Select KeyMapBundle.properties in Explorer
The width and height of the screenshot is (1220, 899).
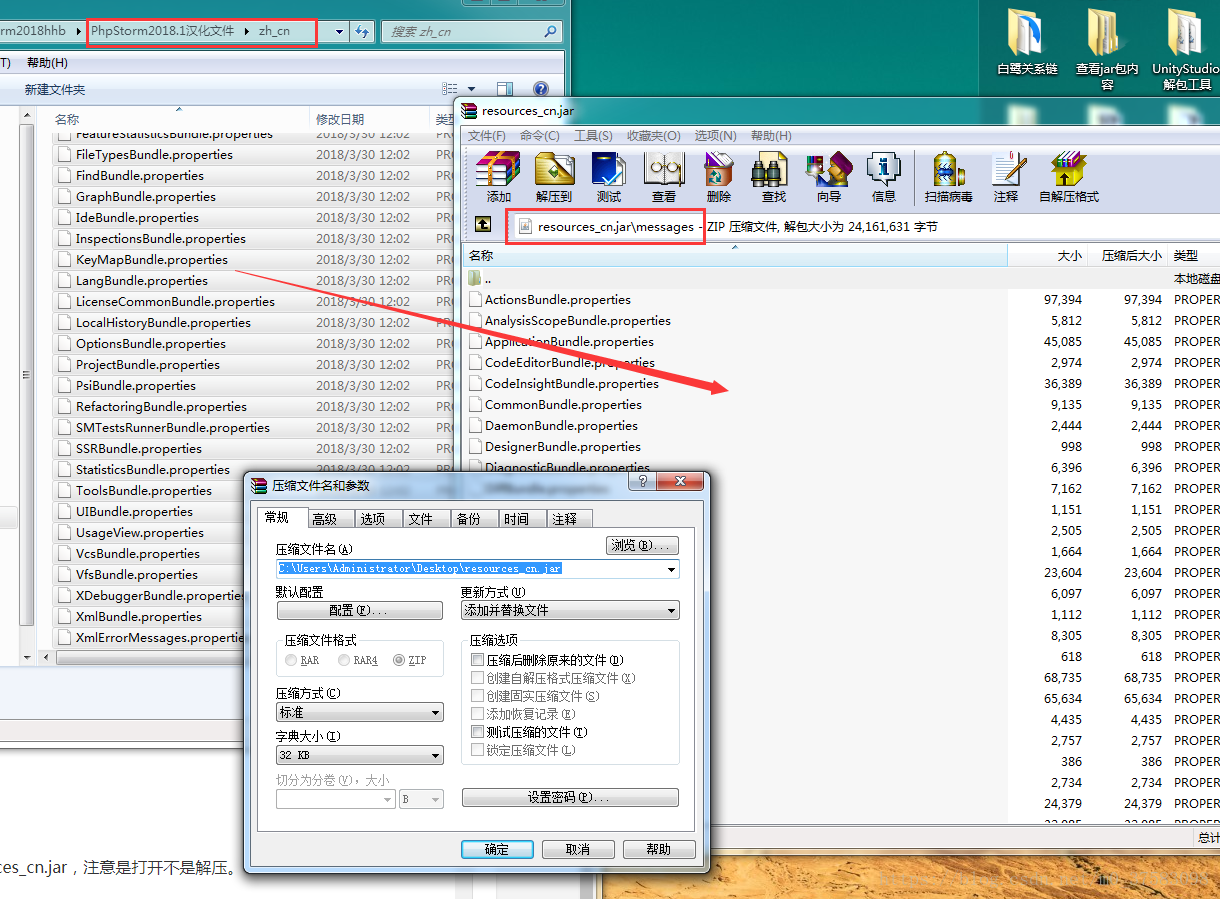click(x=152, y=259)
